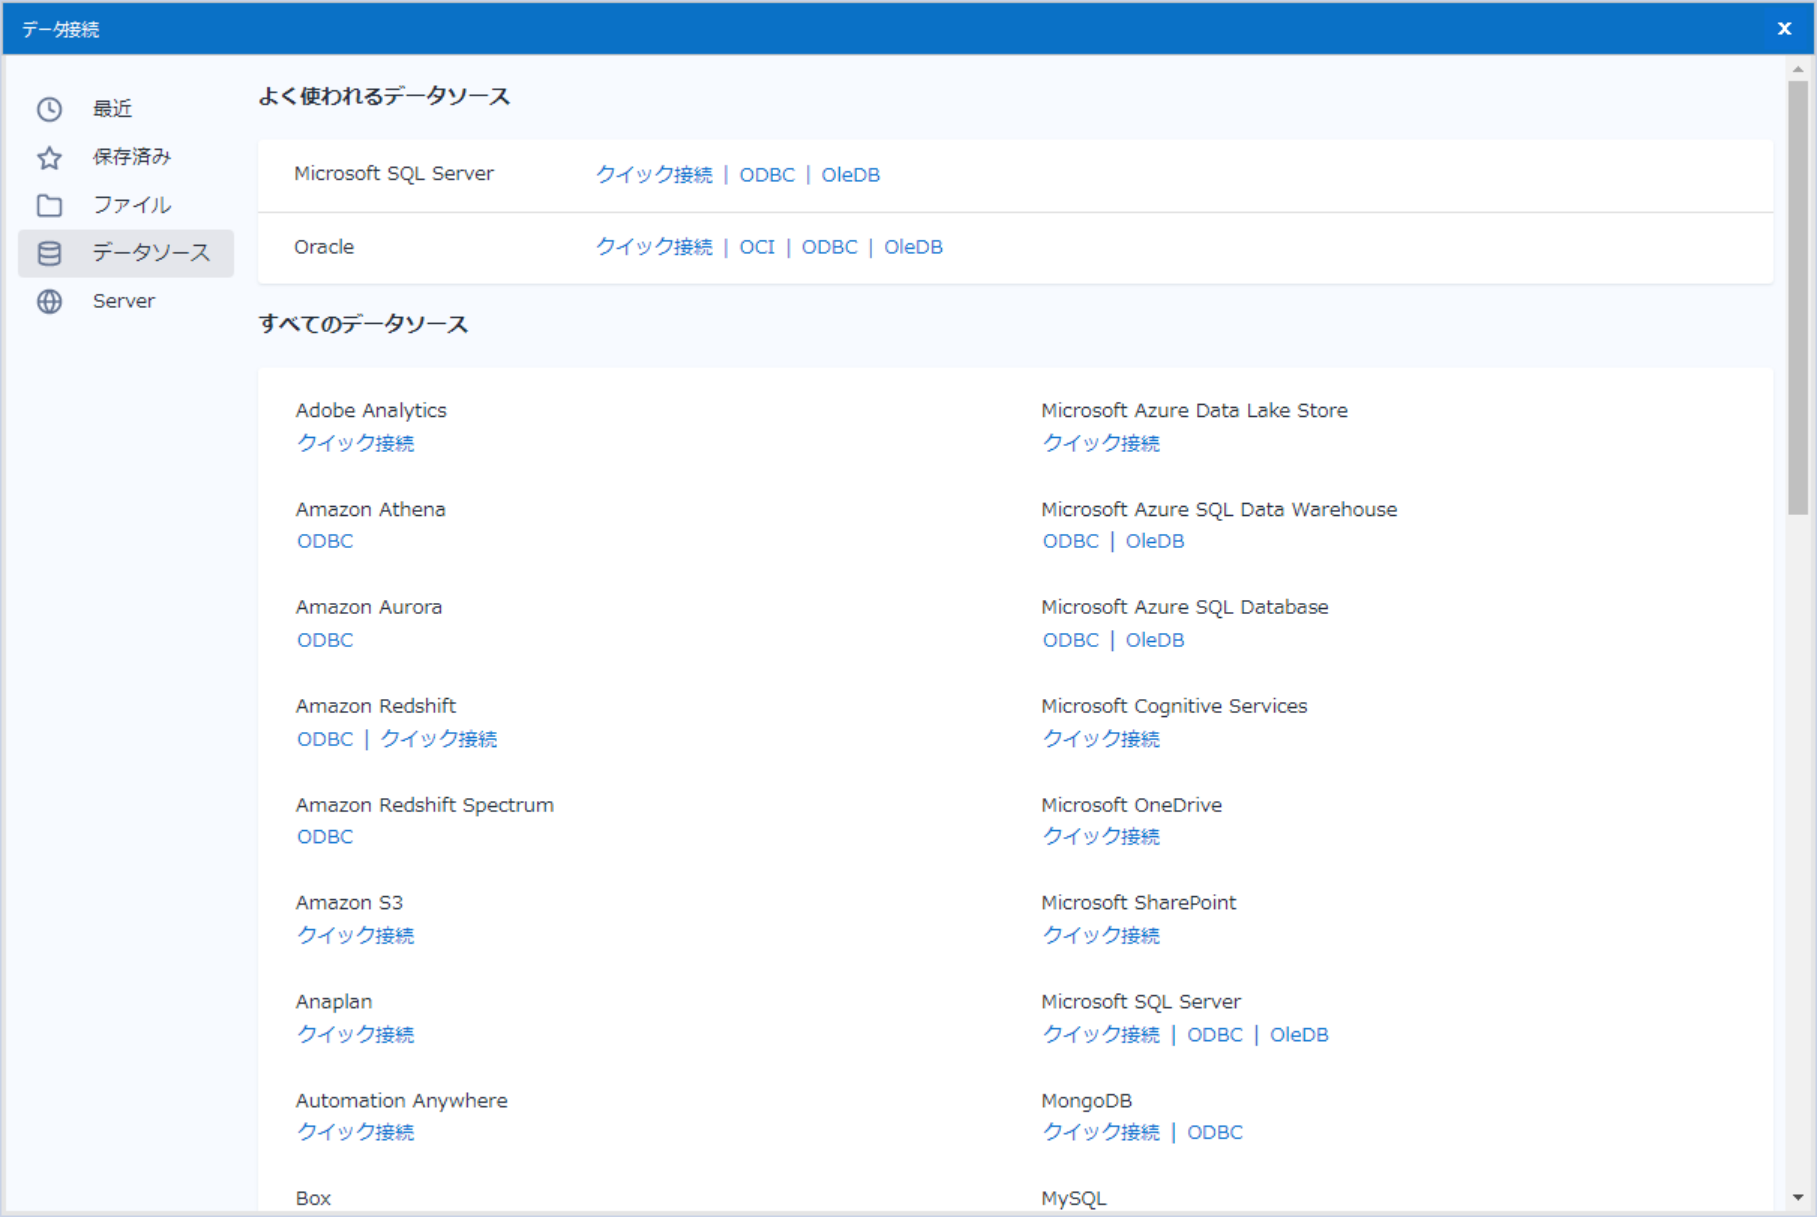This screenshot has width=1817, height=1217.
Task: Click OleDB under lower Microsoft SQL Server
Action: click(1299, 1035)
